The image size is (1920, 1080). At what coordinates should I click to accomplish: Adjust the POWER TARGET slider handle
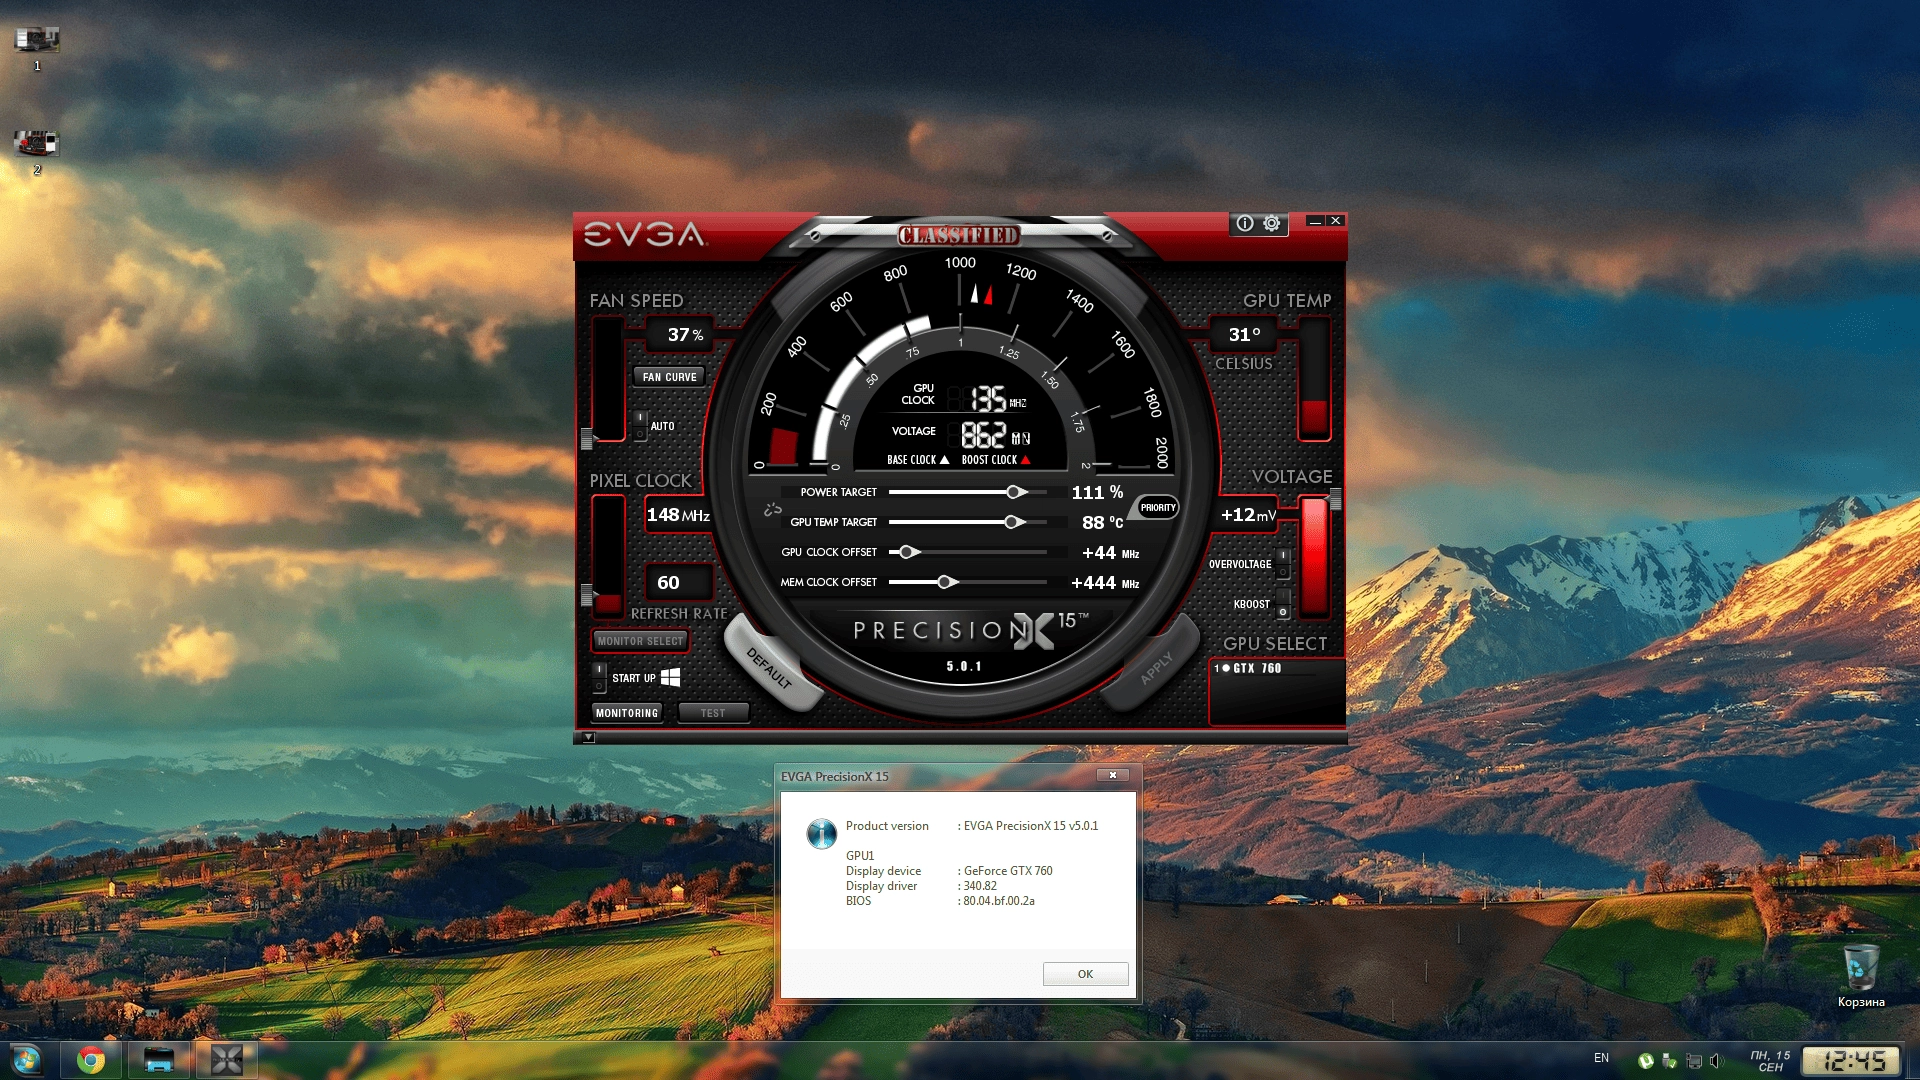(1015, 492)
